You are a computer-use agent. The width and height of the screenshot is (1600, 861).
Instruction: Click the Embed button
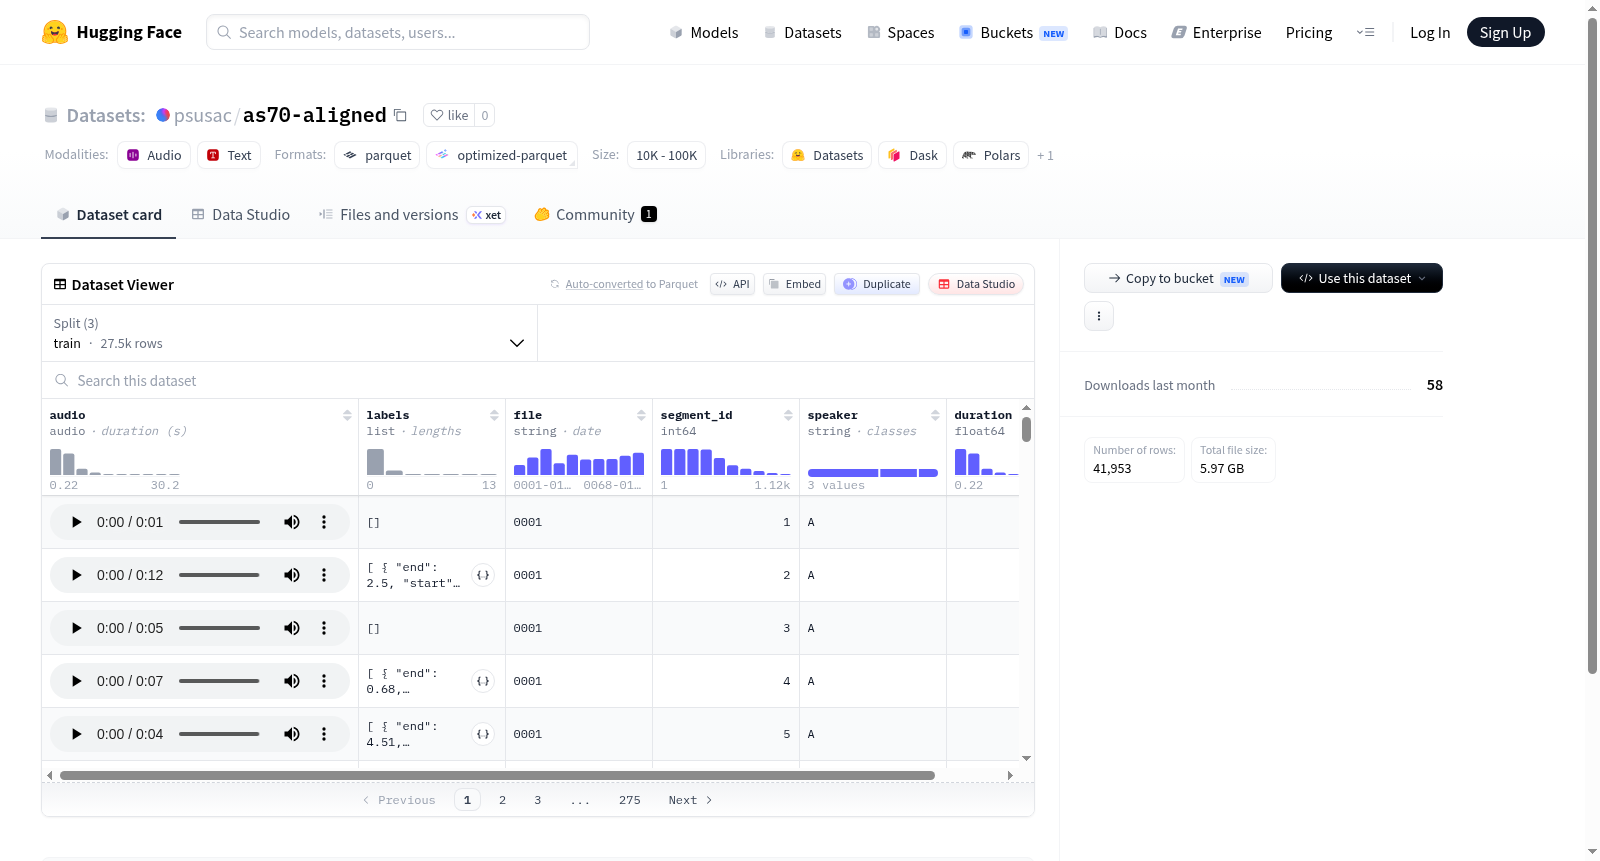[795, 284]
